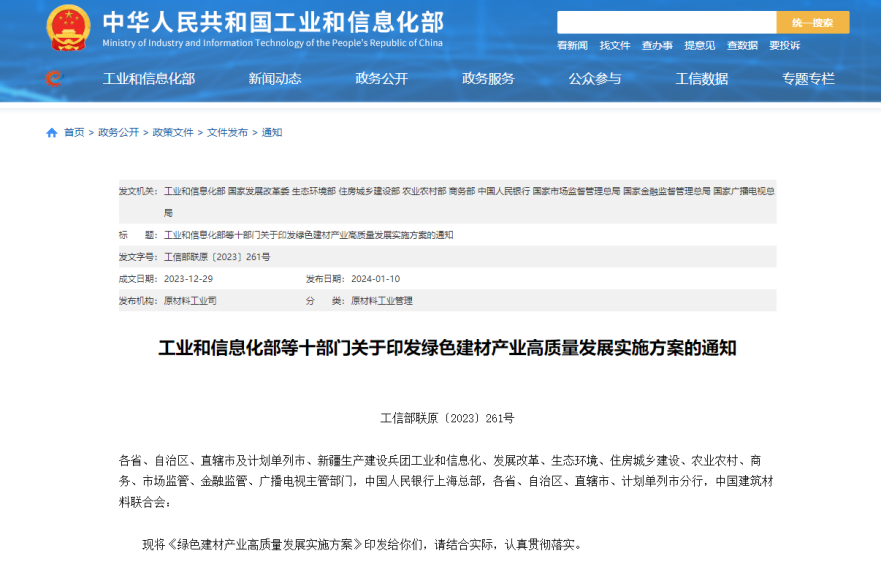The image size is (881, 567).
Task: Select the 专题专栏 navigation item
Action: click(x=808, y=79)
